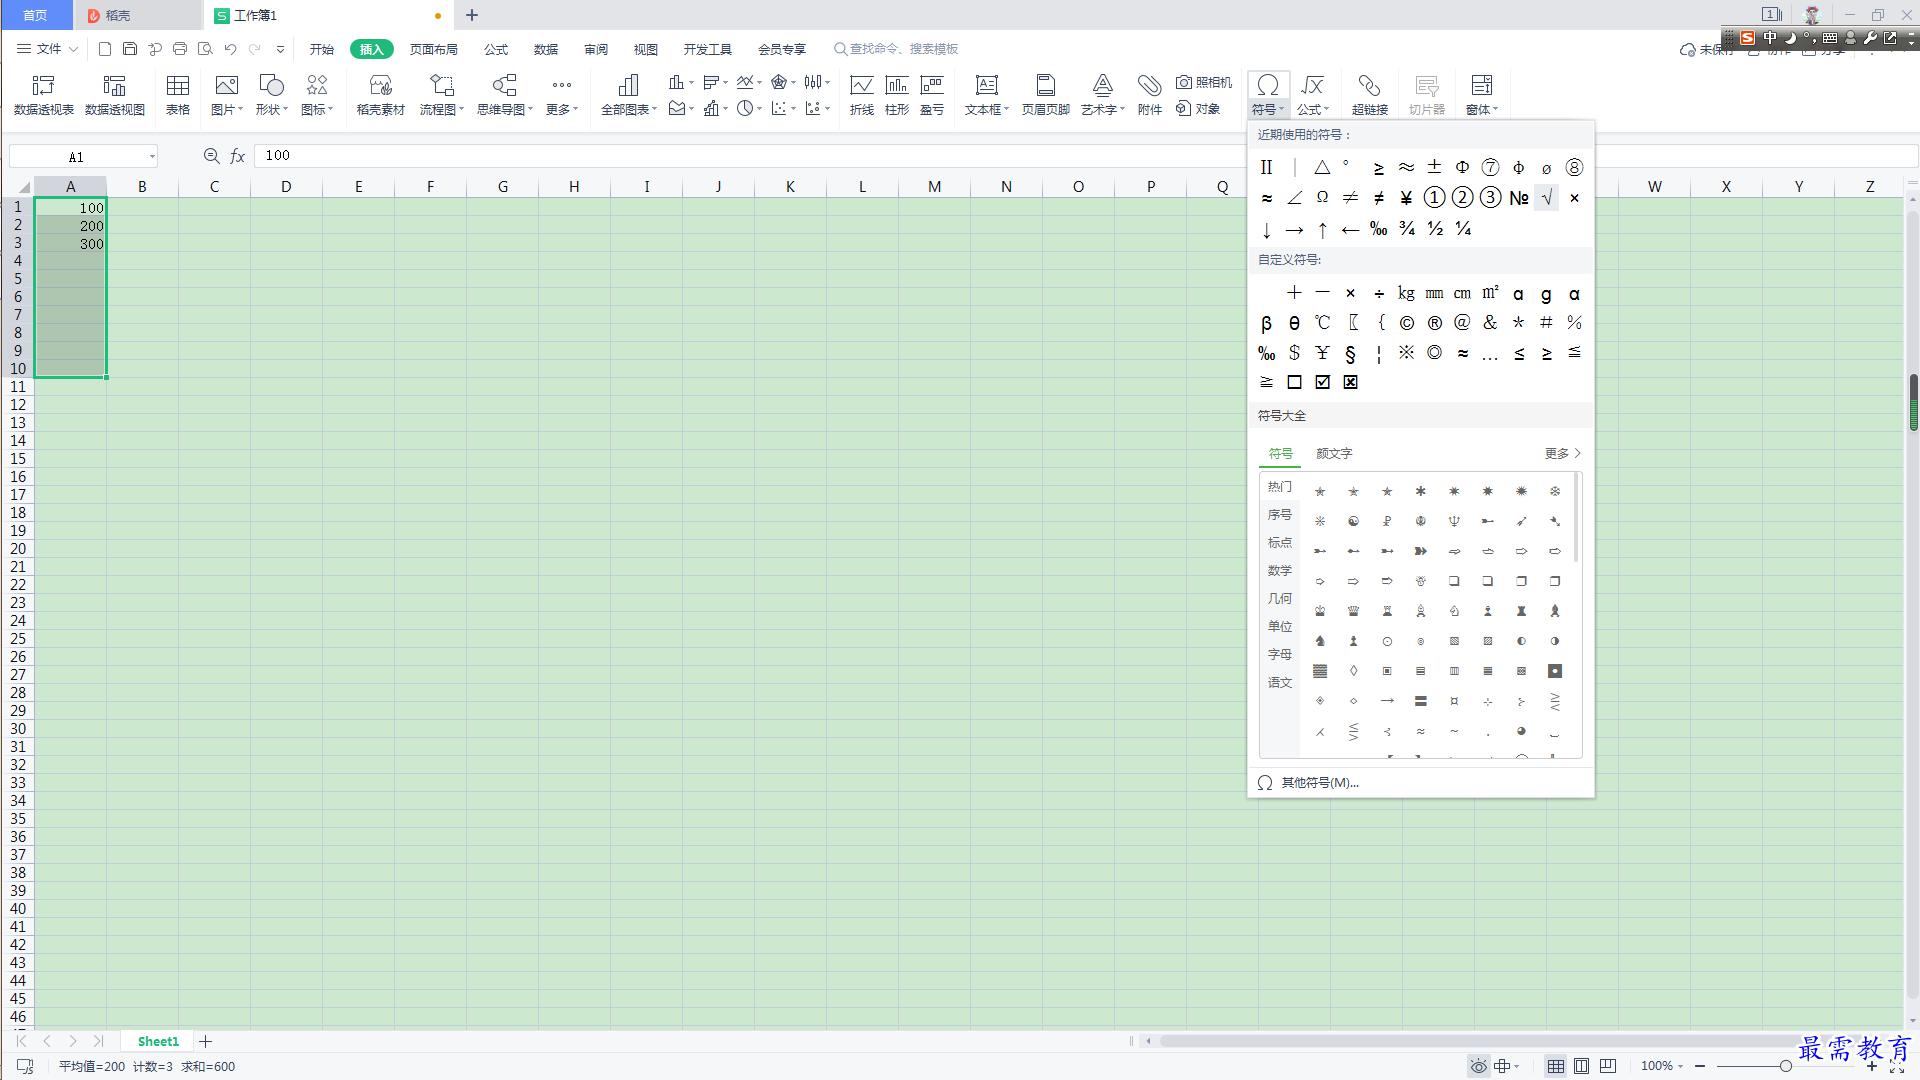The height and width of the screenshot is (1080, 1920).
Task: Switch to the 审阅 ribbon tab
Action: [x=596, y=49]
